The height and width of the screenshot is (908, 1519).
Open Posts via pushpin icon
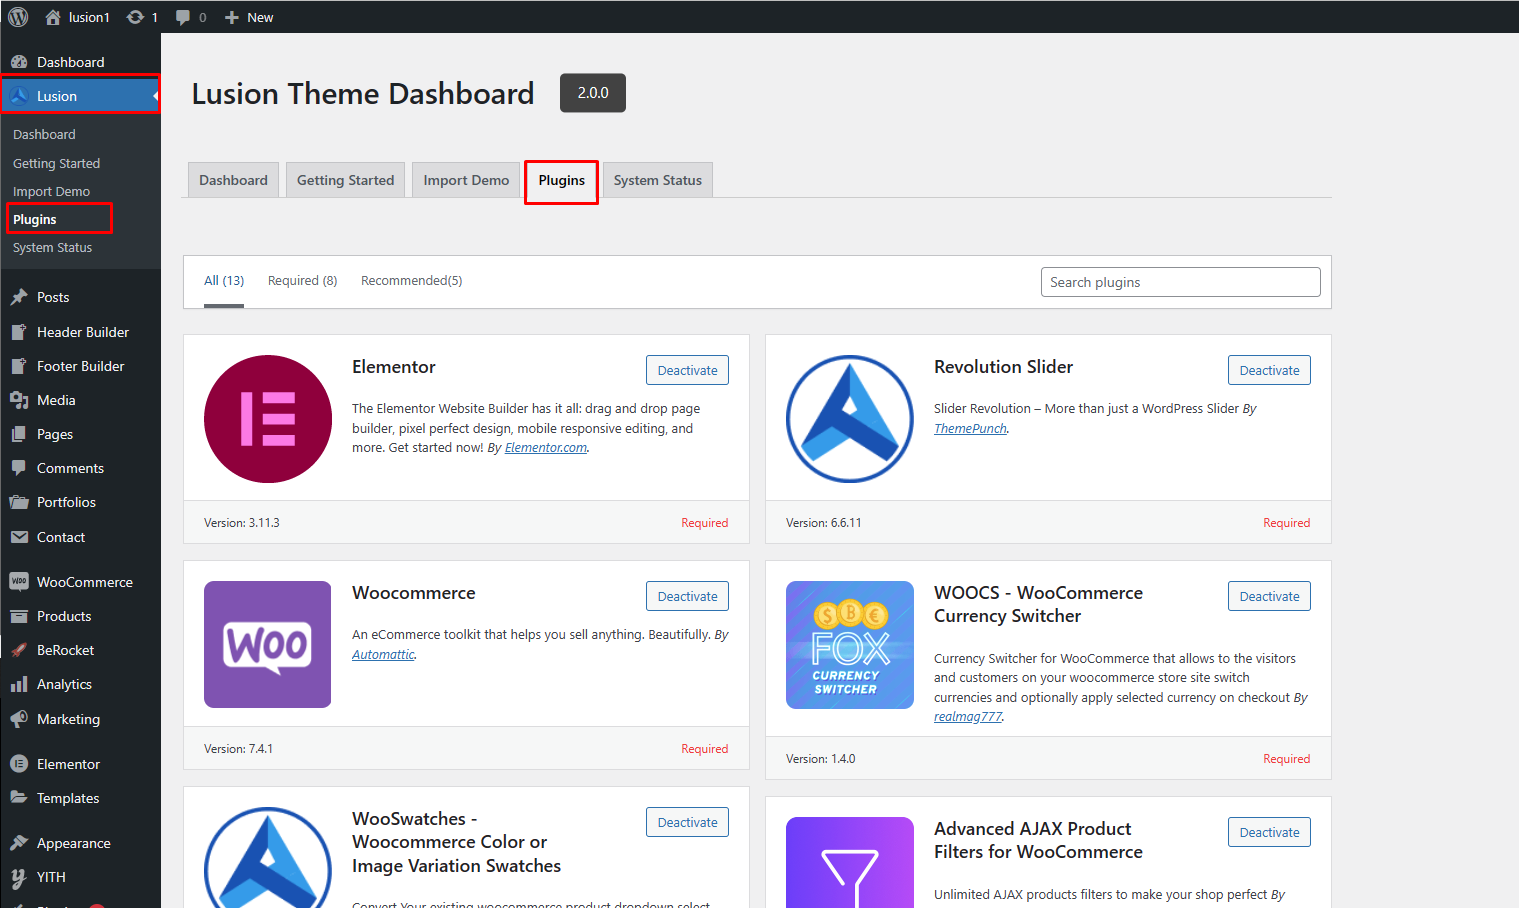19,297
